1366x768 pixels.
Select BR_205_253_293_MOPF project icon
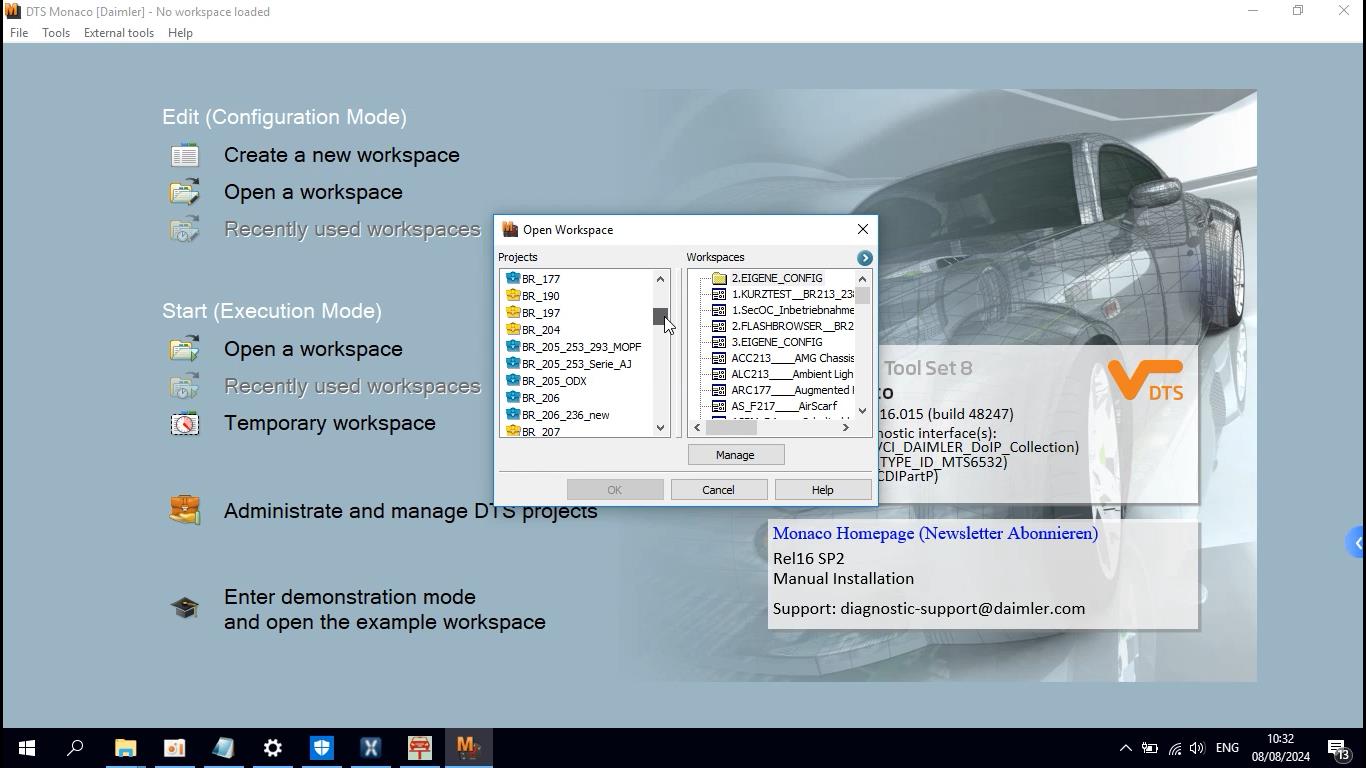[x=513, y=347]
